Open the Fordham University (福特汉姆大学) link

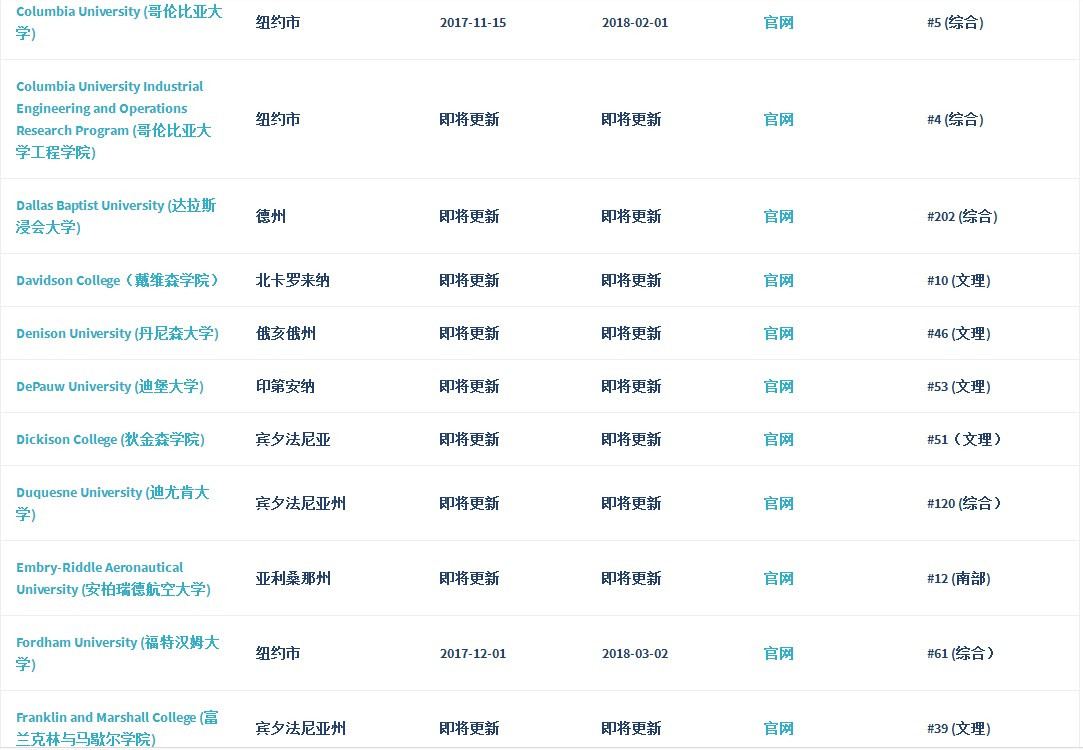[117, 653]
